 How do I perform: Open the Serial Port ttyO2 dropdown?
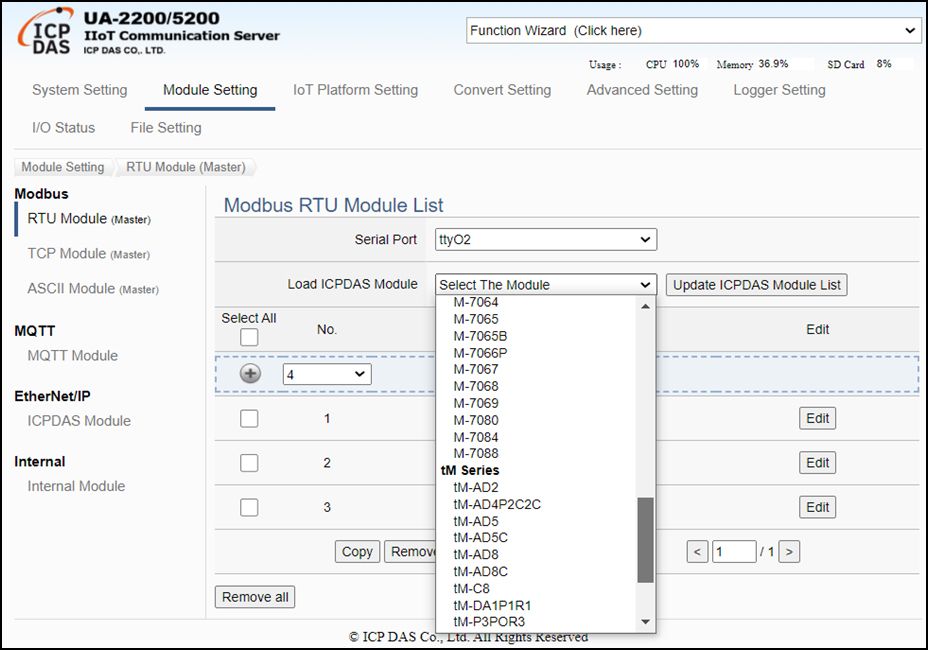(546, 240)
